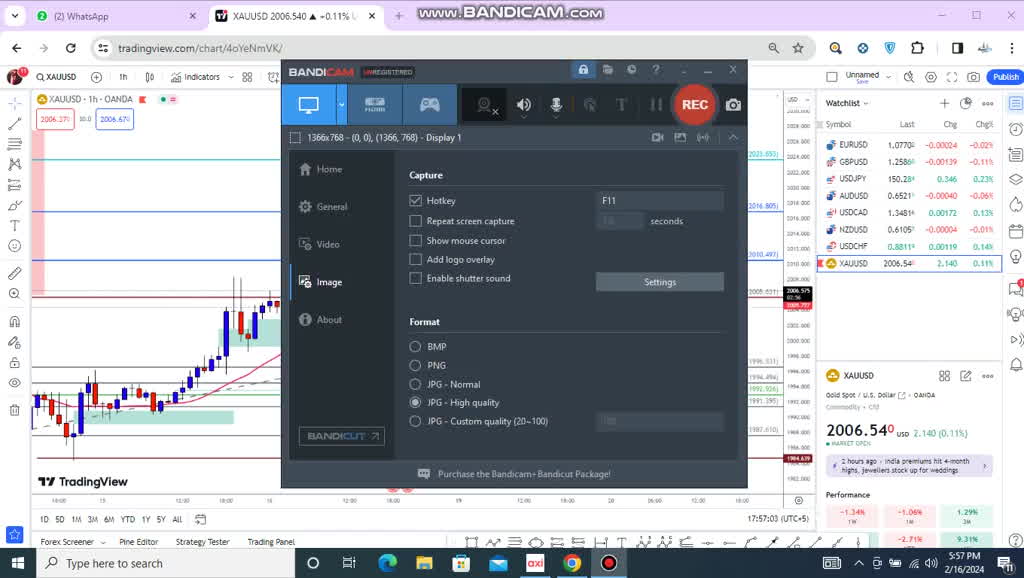This screenshot has height=578, width=1024.
Task: Click the red REC record button
Action: (x=694, y=104)
